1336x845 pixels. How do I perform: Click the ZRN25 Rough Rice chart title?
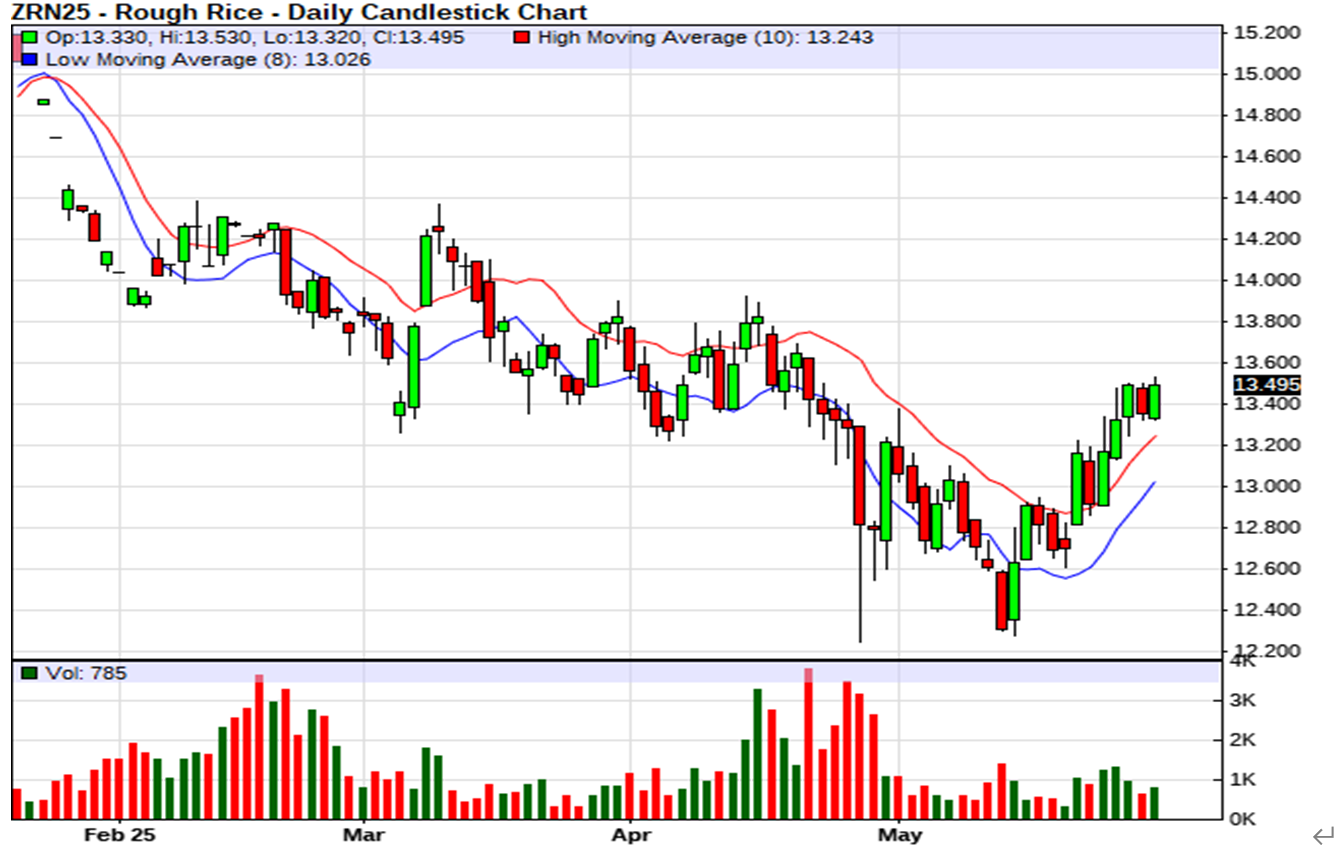point(299,12)
